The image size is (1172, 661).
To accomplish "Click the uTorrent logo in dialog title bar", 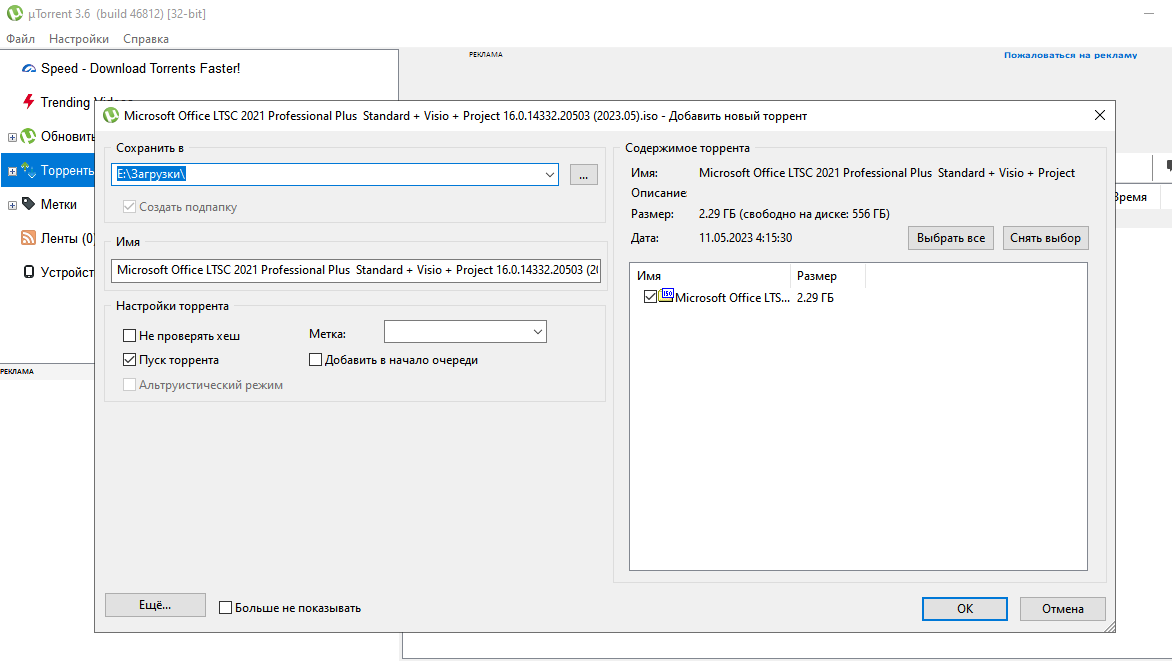I will coord(111,115).
